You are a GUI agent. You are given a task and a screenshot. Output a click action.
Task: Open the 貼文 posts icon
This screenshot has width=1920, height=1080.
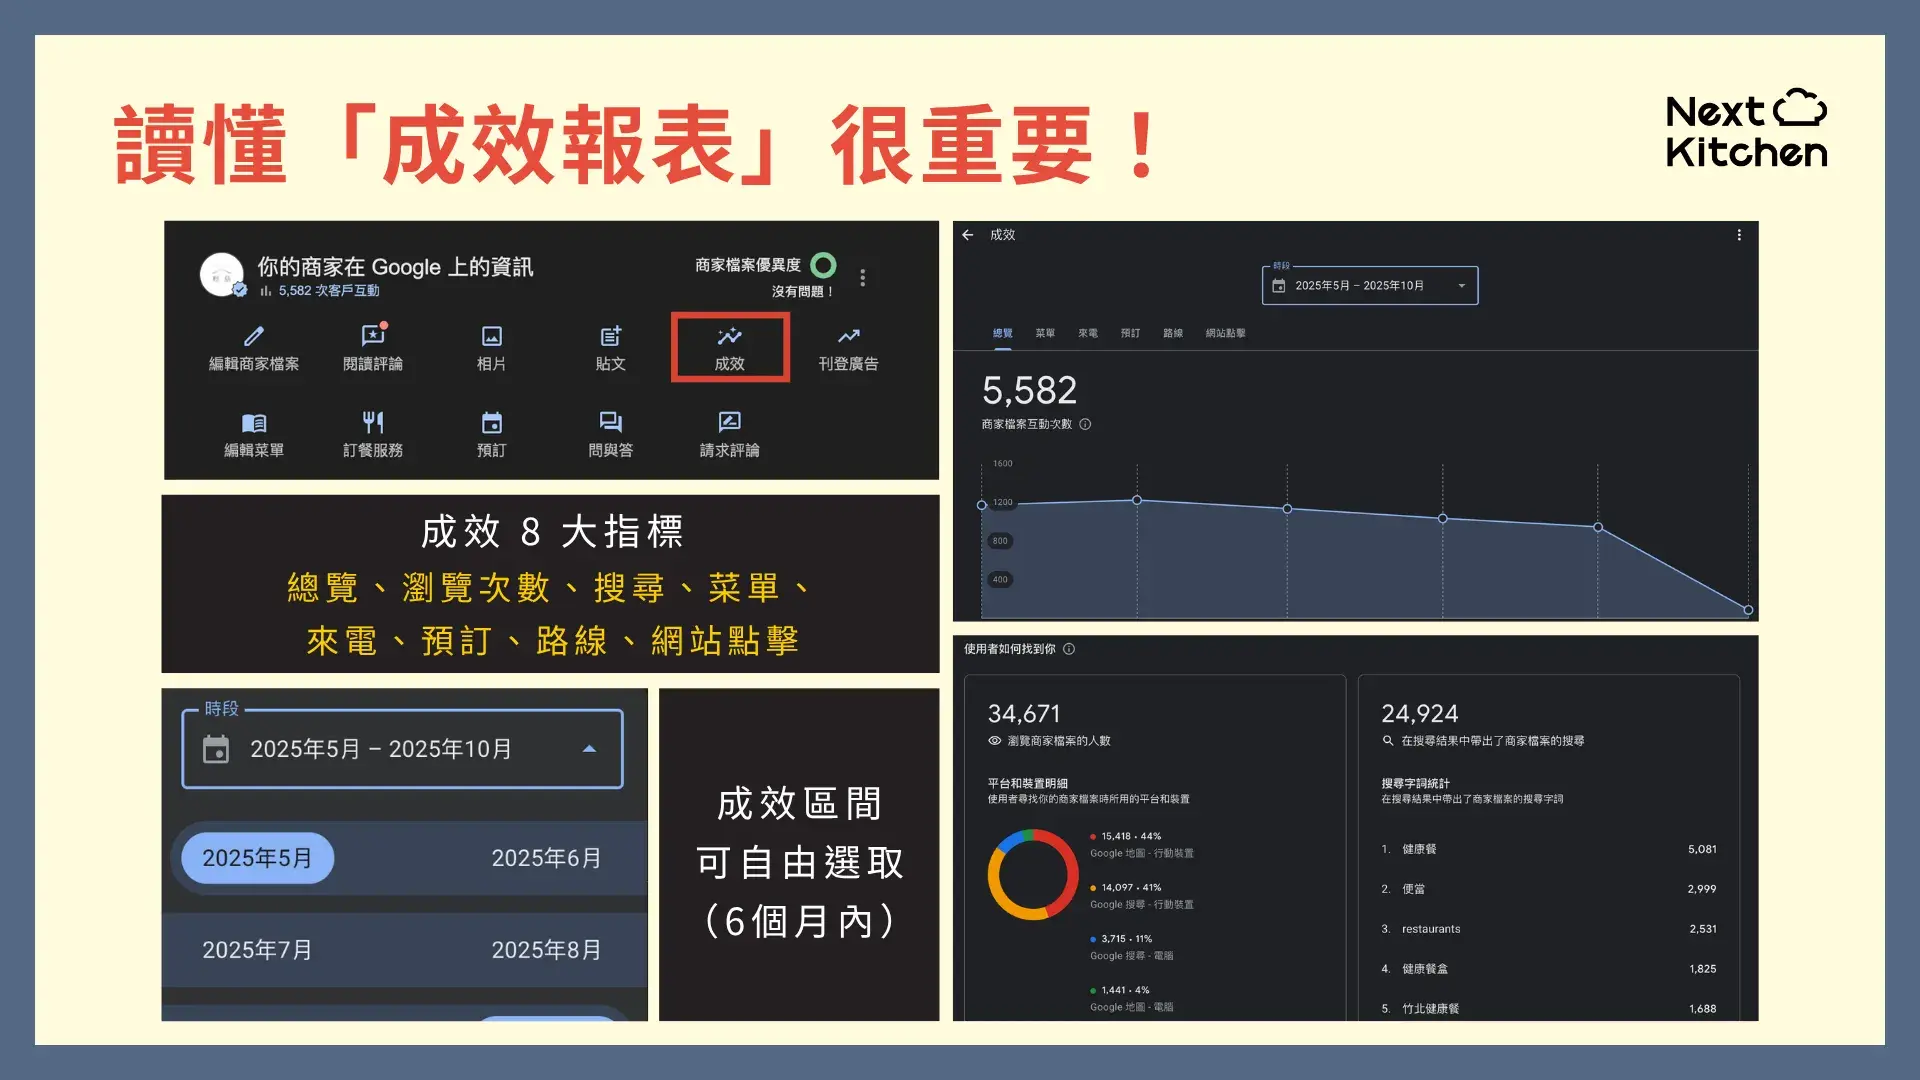coord(610,337)
